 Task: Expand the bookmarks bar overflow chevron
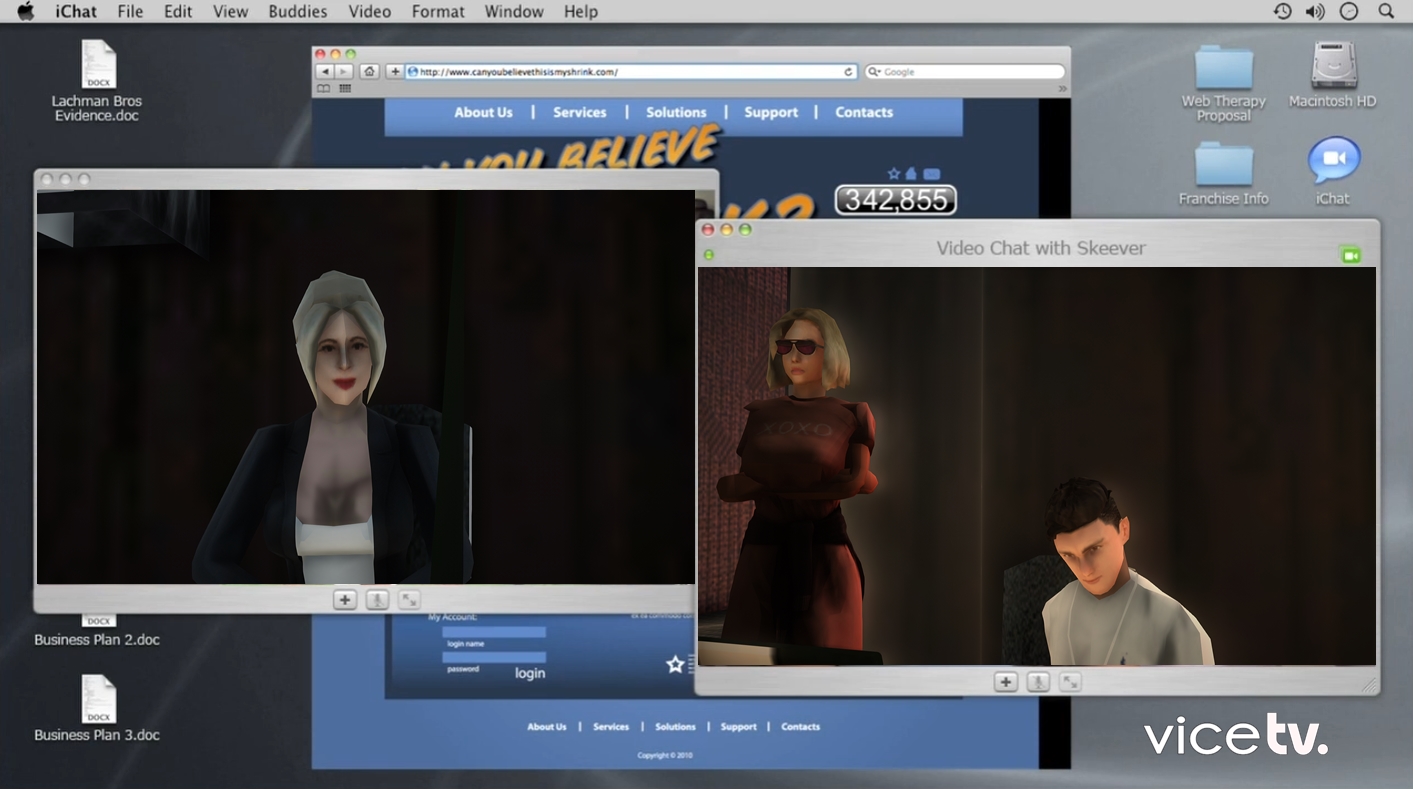click(x=1062, y=89)
